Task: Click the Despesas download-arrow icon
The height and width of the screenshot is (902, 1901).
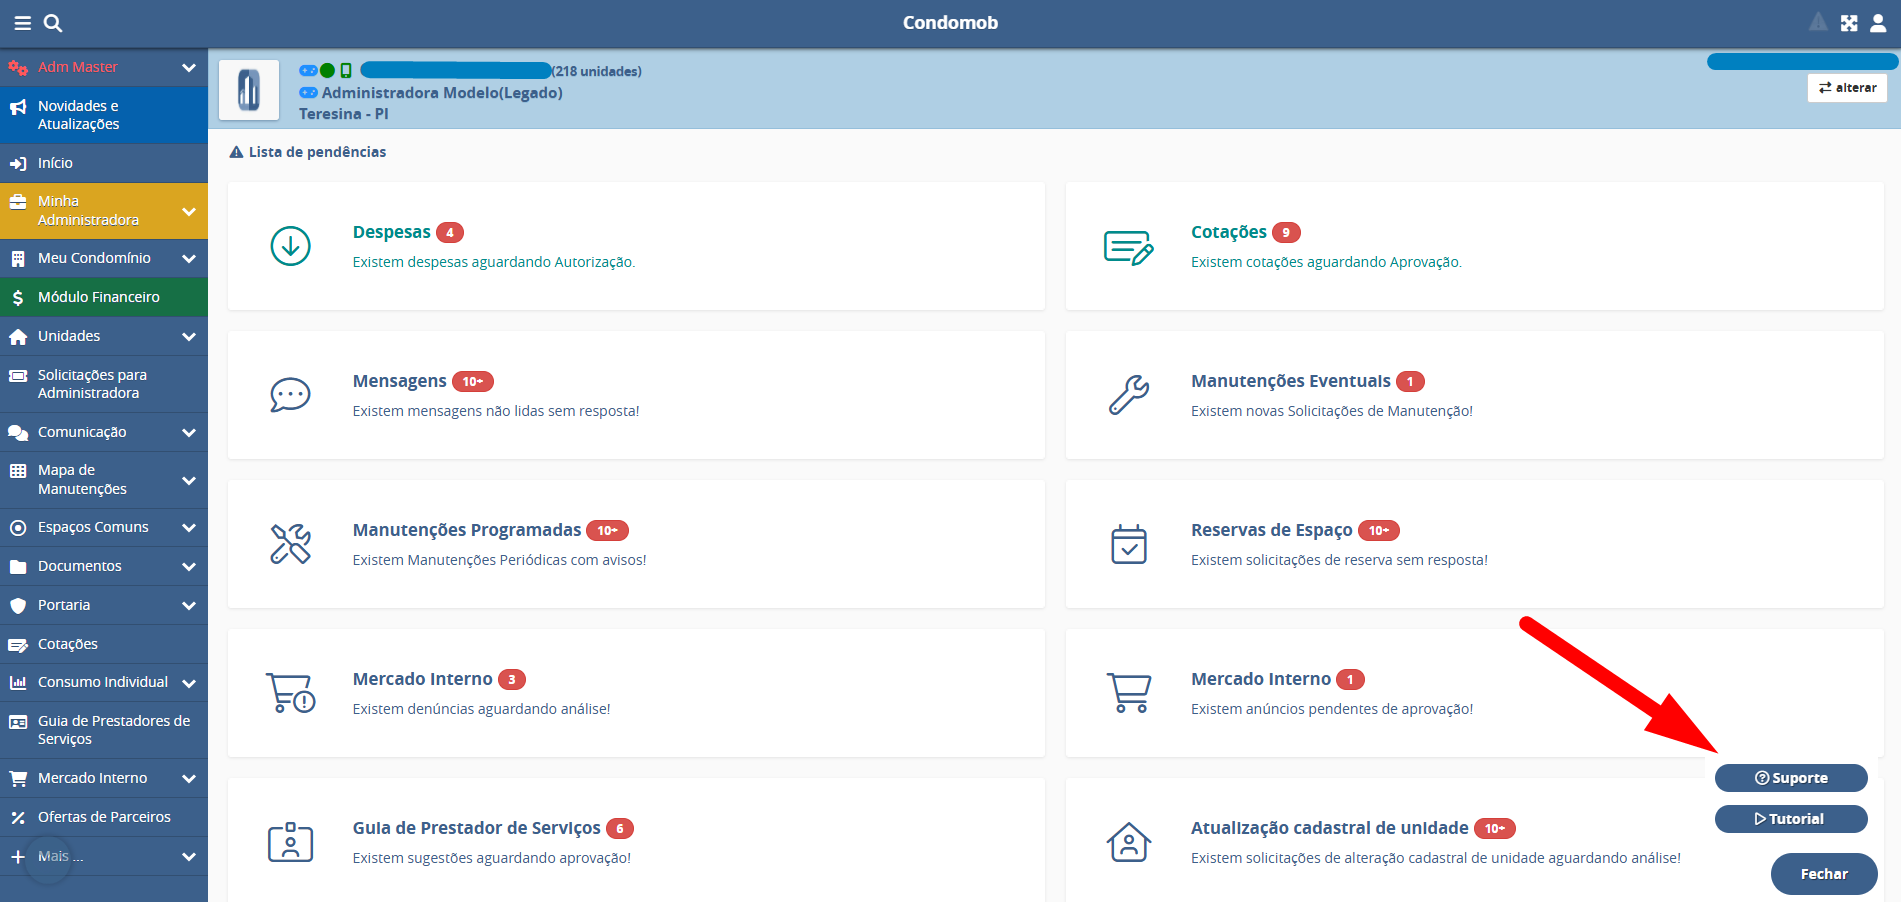Action: [290, 246]
